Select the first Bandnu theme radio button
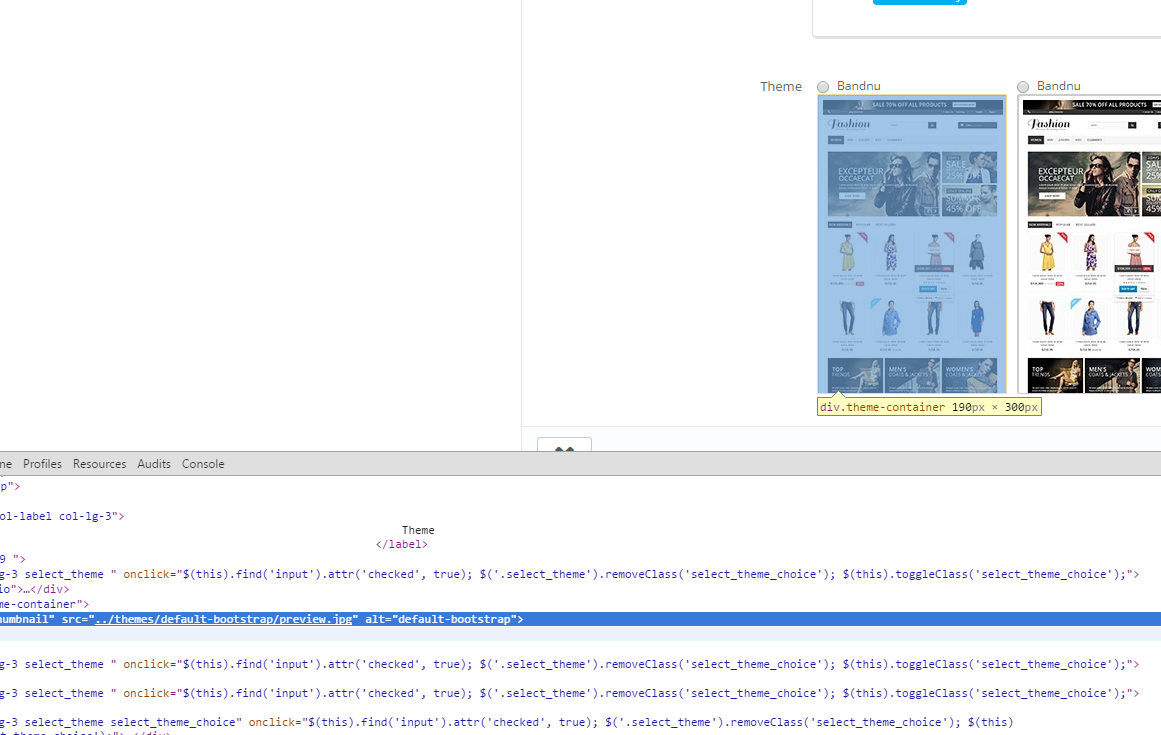 click(x=823, y=87)
